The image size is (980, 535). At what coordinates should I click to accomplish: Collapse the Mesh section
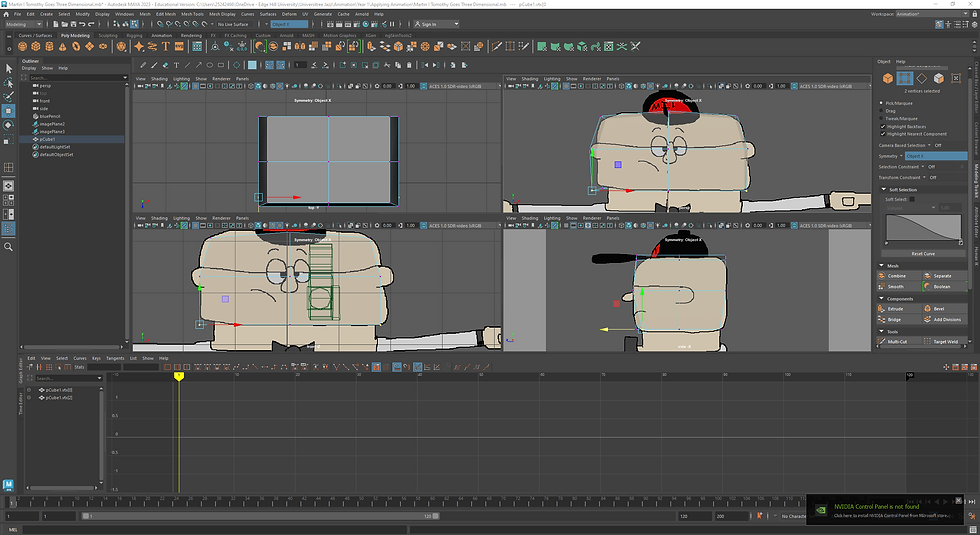(x=882, y=266)
